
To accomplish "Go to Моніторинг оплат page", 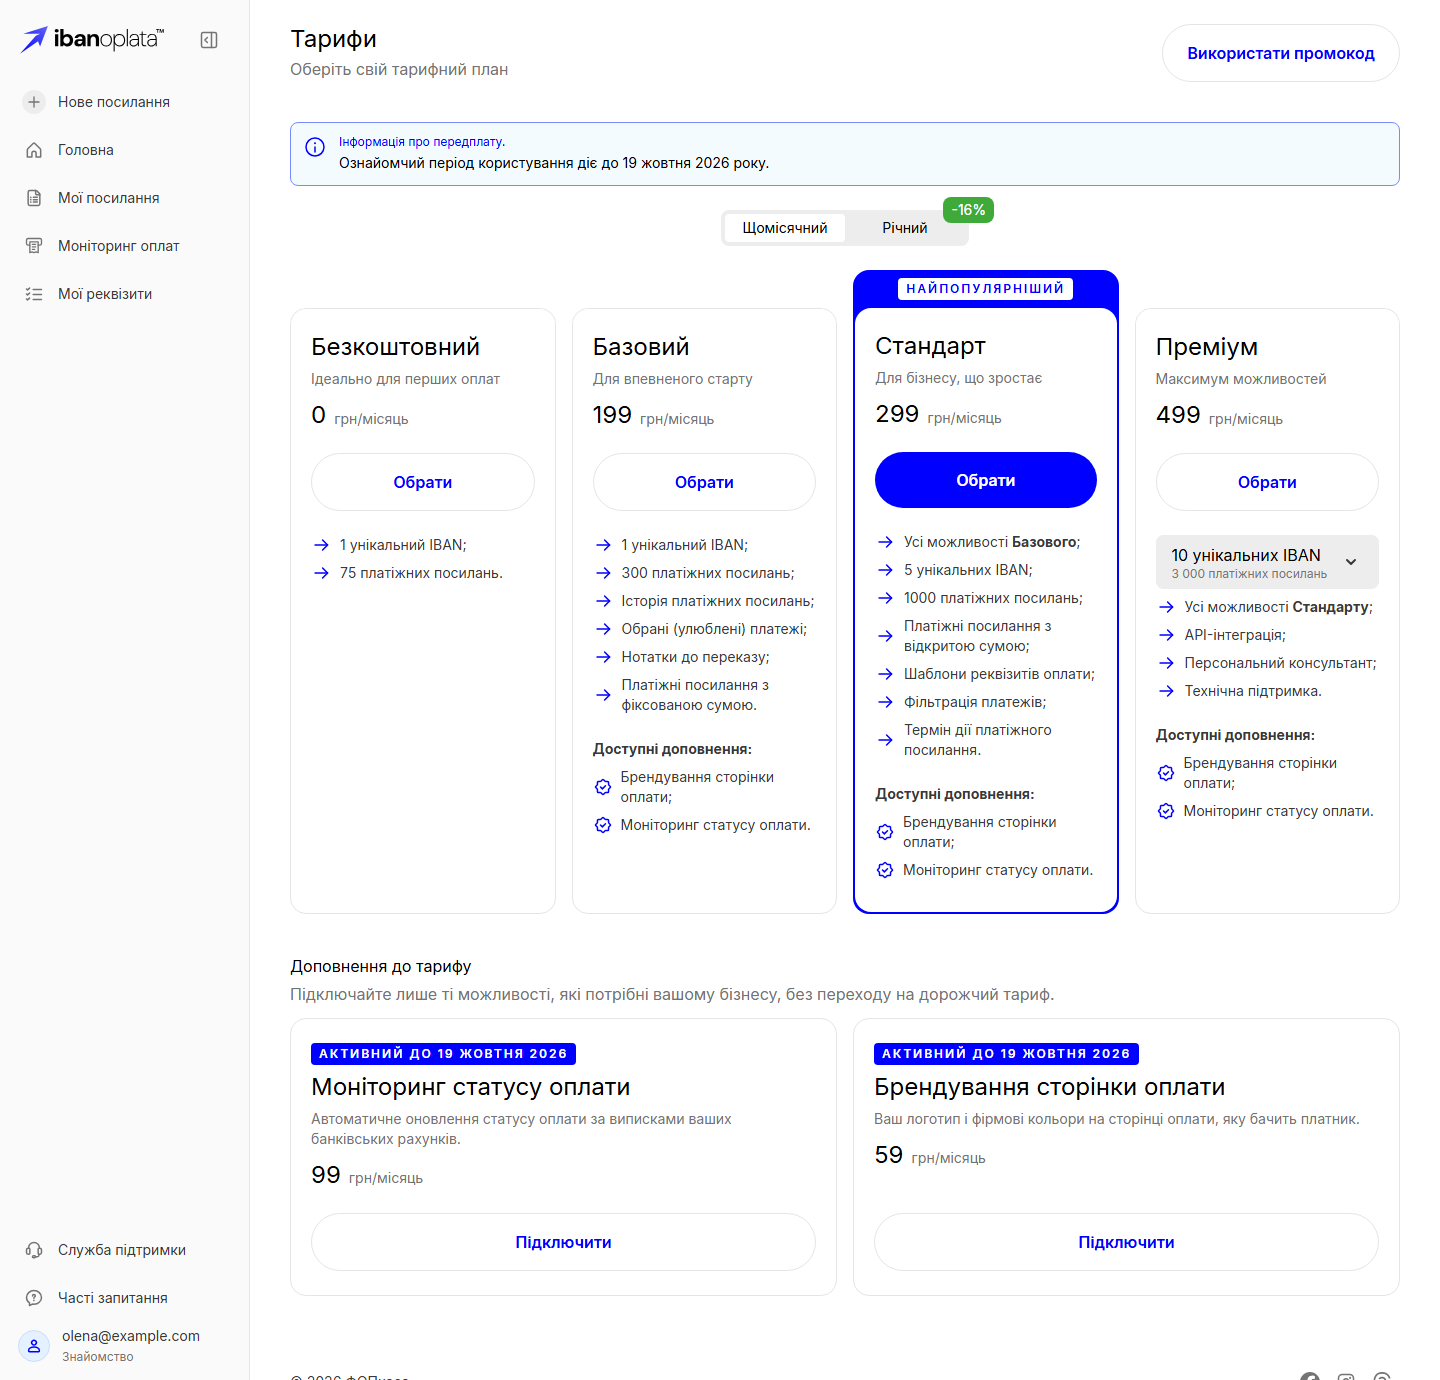I will tap(119, 246).
